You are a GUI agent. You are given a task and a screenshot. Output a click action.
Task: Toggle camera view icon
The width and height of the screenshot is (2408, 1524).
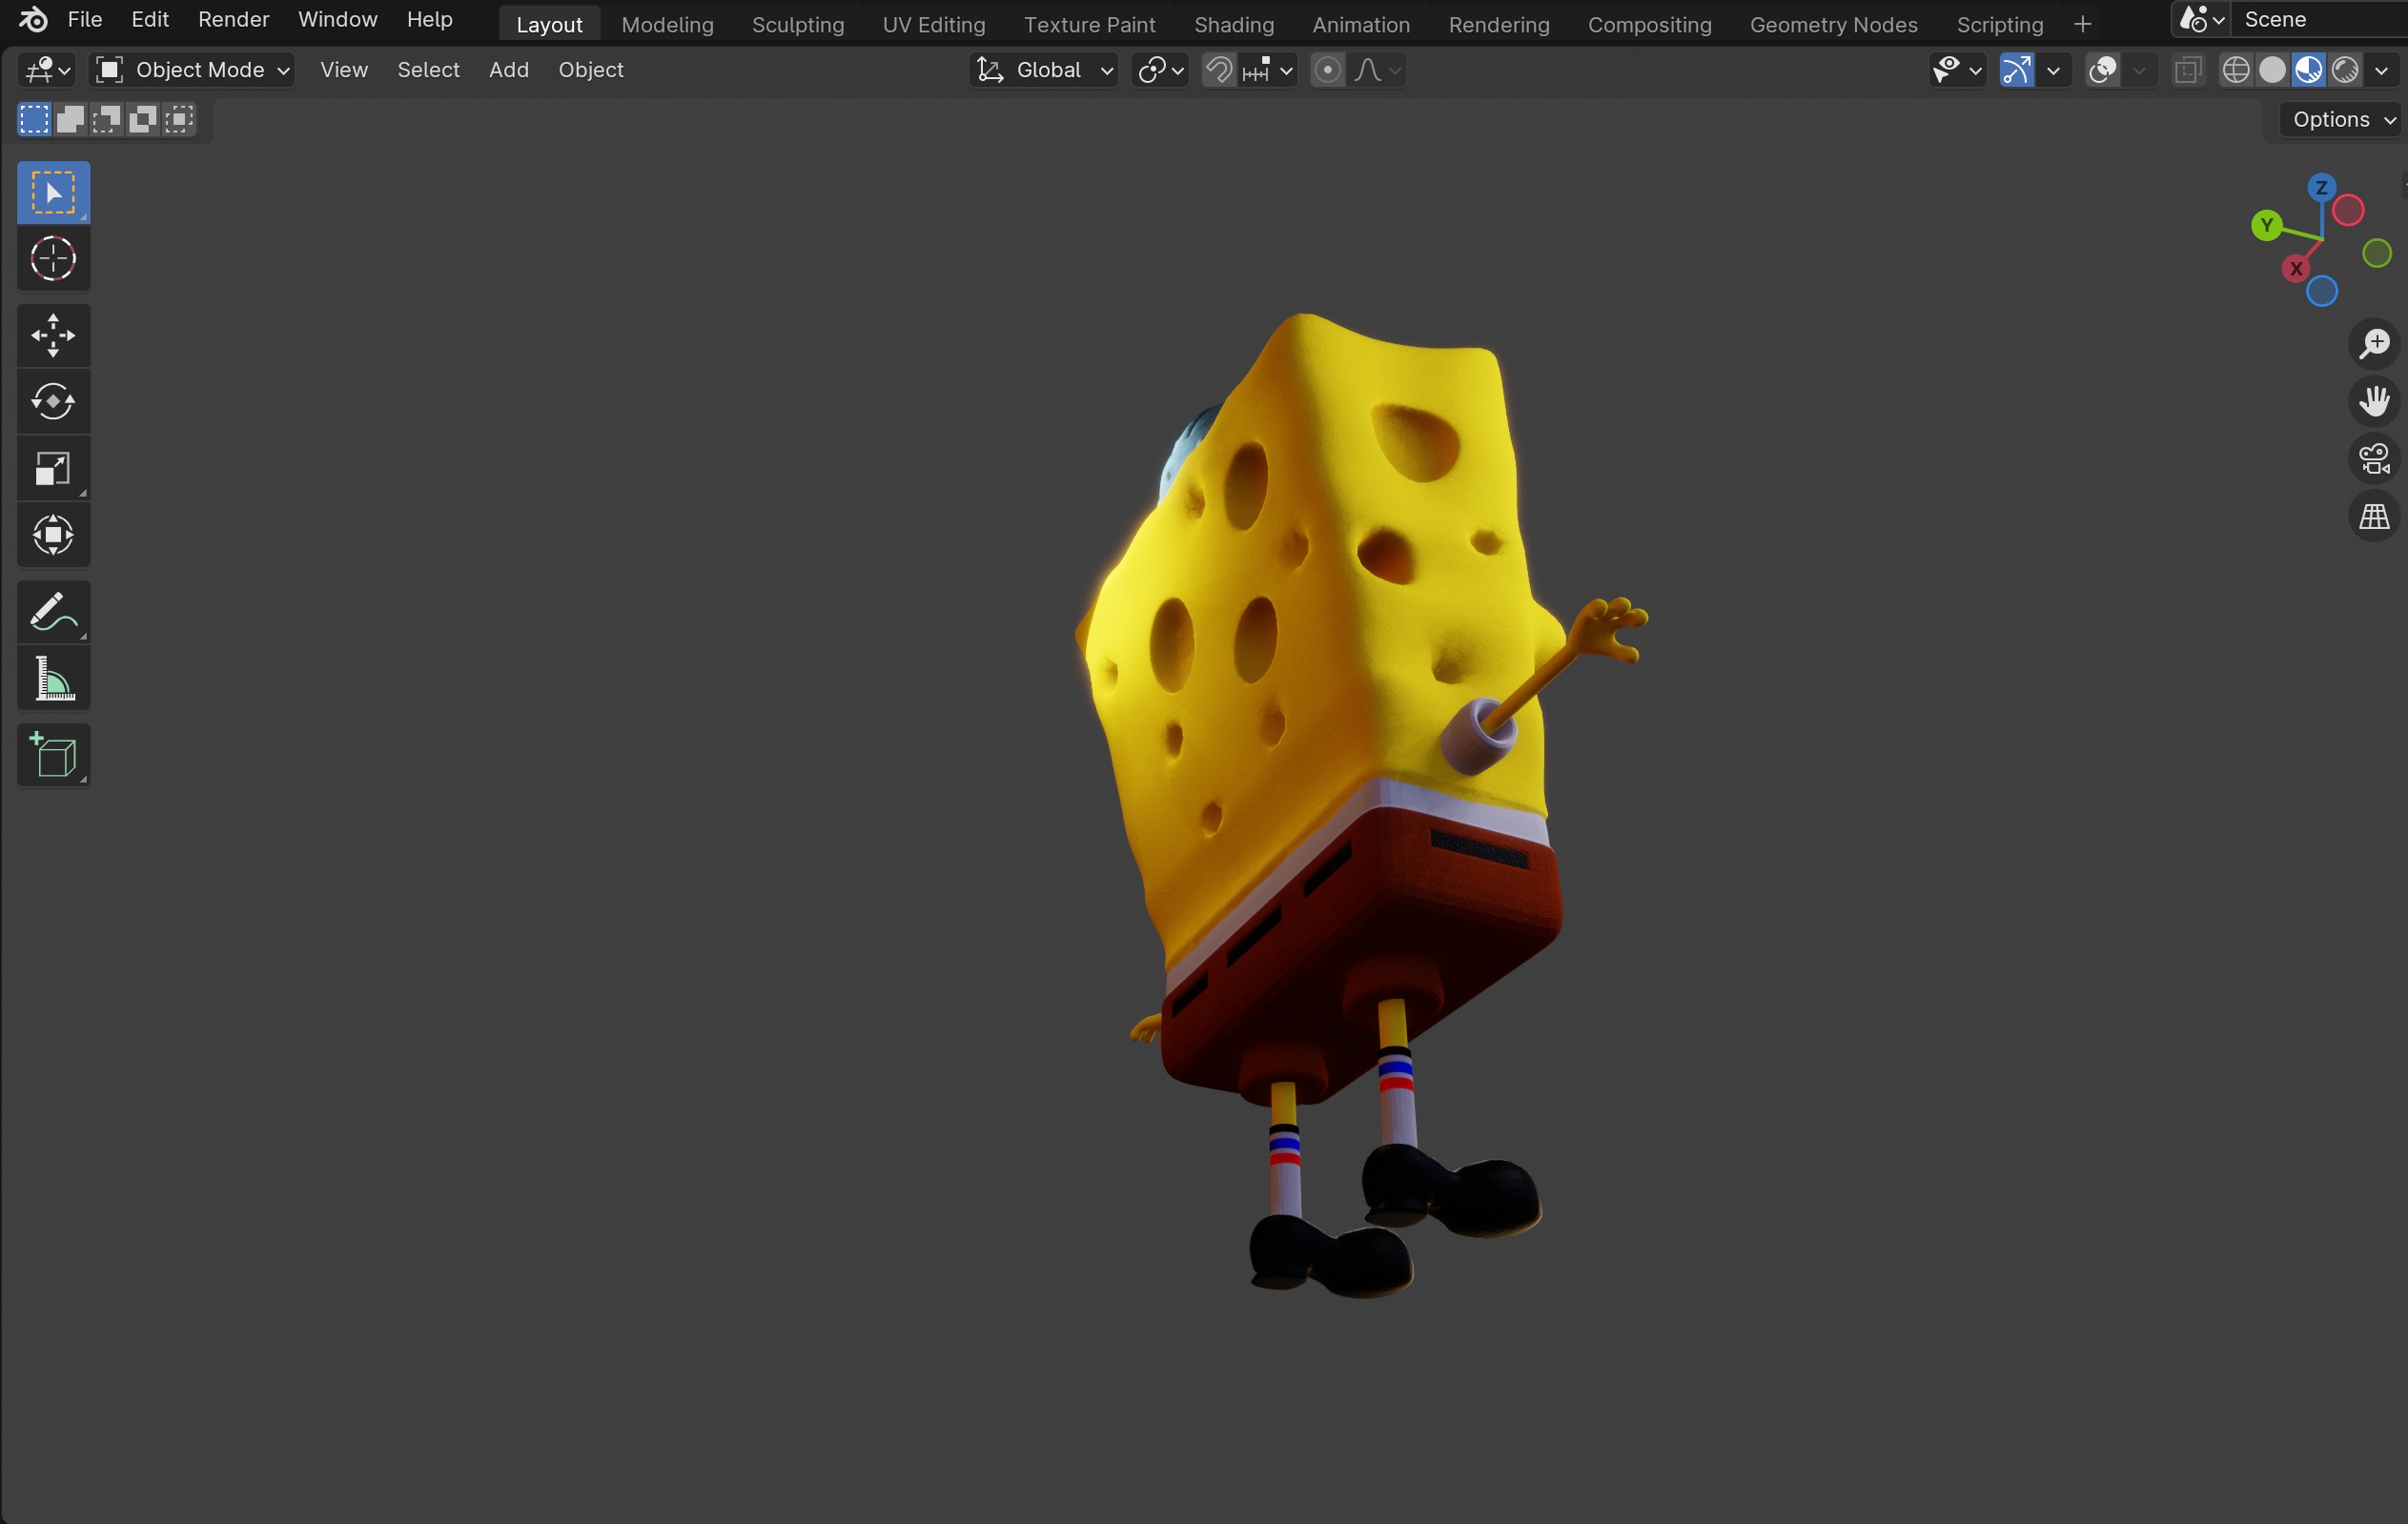[2374, 459]
